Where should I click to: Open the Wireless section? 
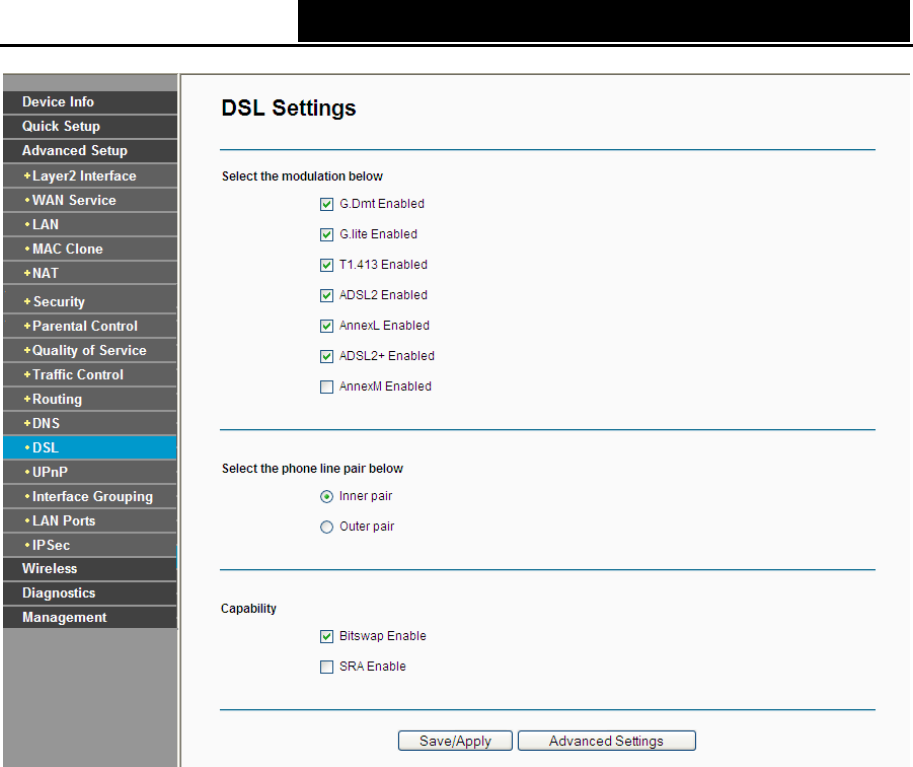click(90, 569)
